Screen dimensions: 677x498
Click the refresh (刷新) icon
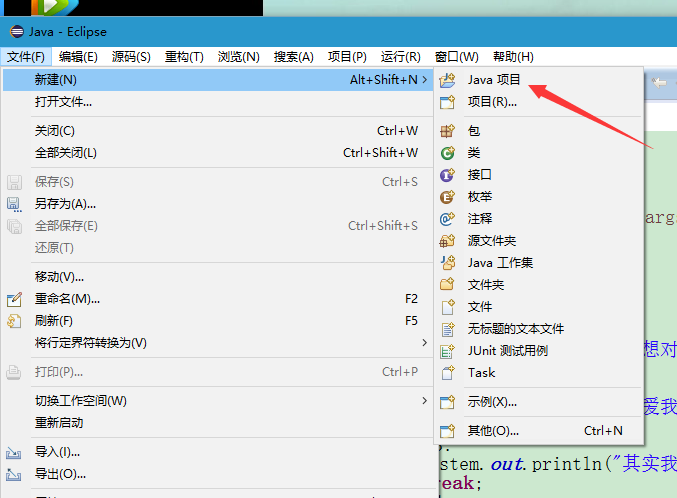click(14, 321)
